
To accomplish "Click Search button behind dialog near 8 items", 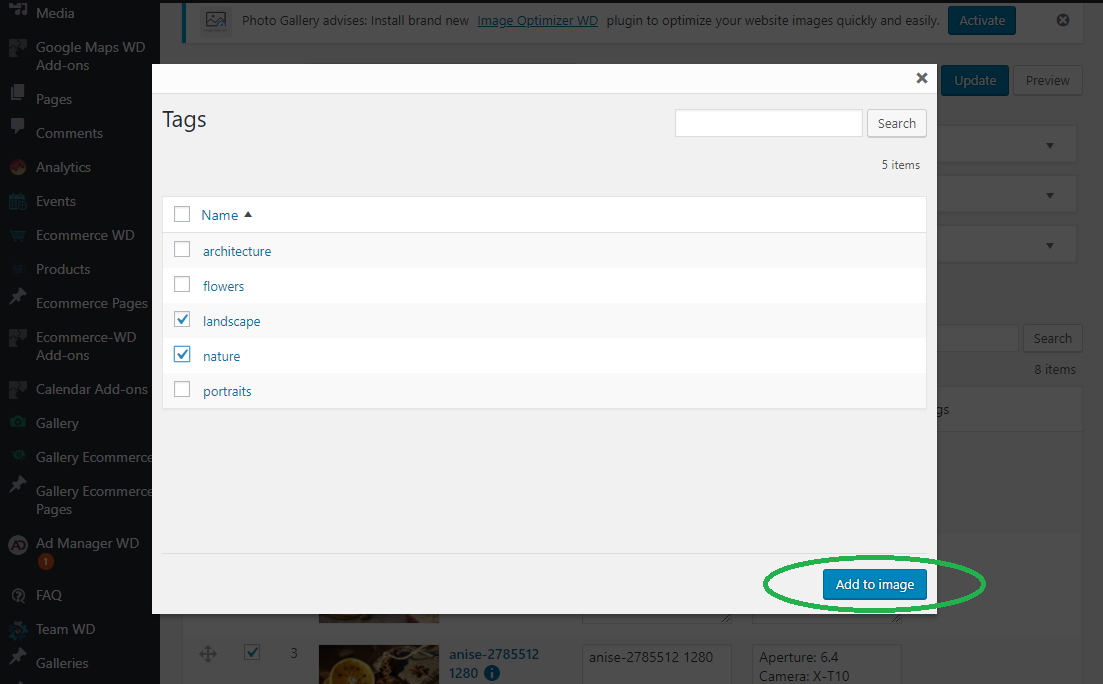I will point(1052,338).
